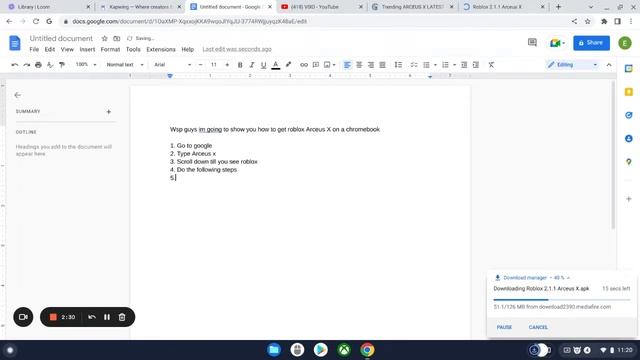
Task: Open the Edit menu
Action: pos(50,49)
